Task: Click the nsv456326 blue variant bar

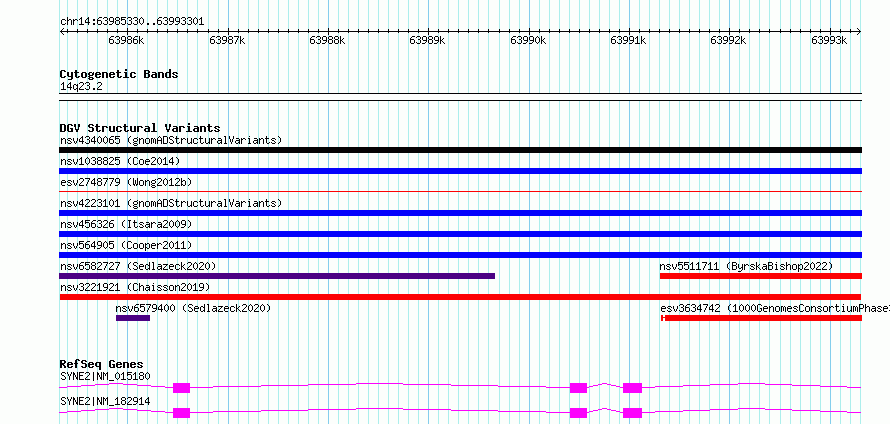Action: tap(460, 234)
